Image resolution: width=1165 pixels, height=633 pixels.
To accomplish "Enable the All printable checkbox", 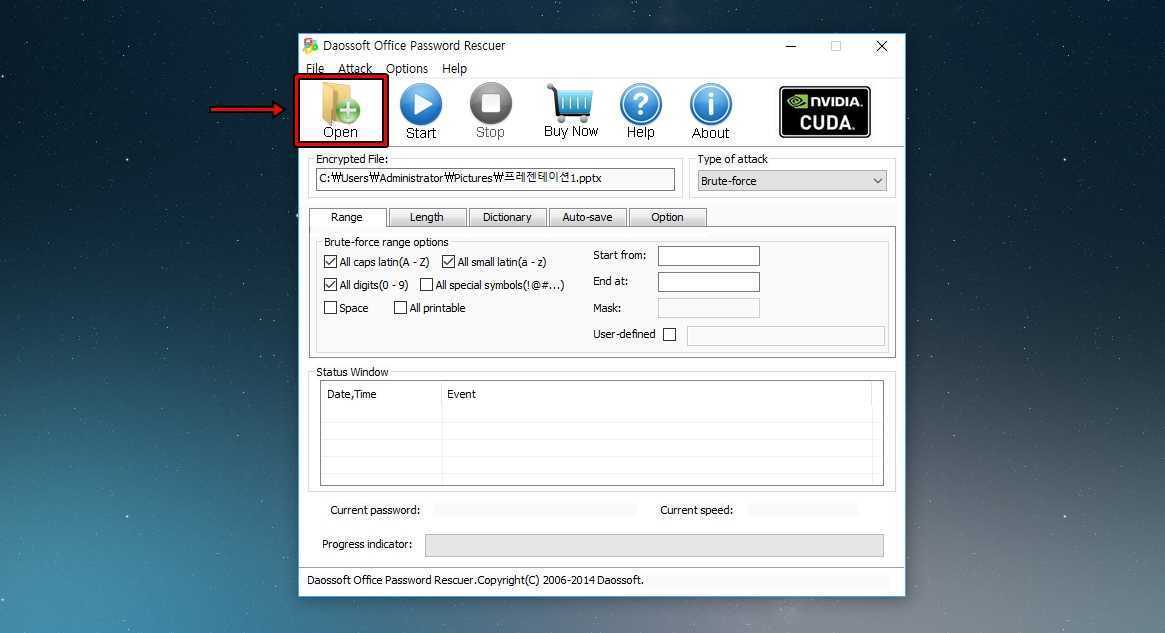I will (x=400, y=308).
